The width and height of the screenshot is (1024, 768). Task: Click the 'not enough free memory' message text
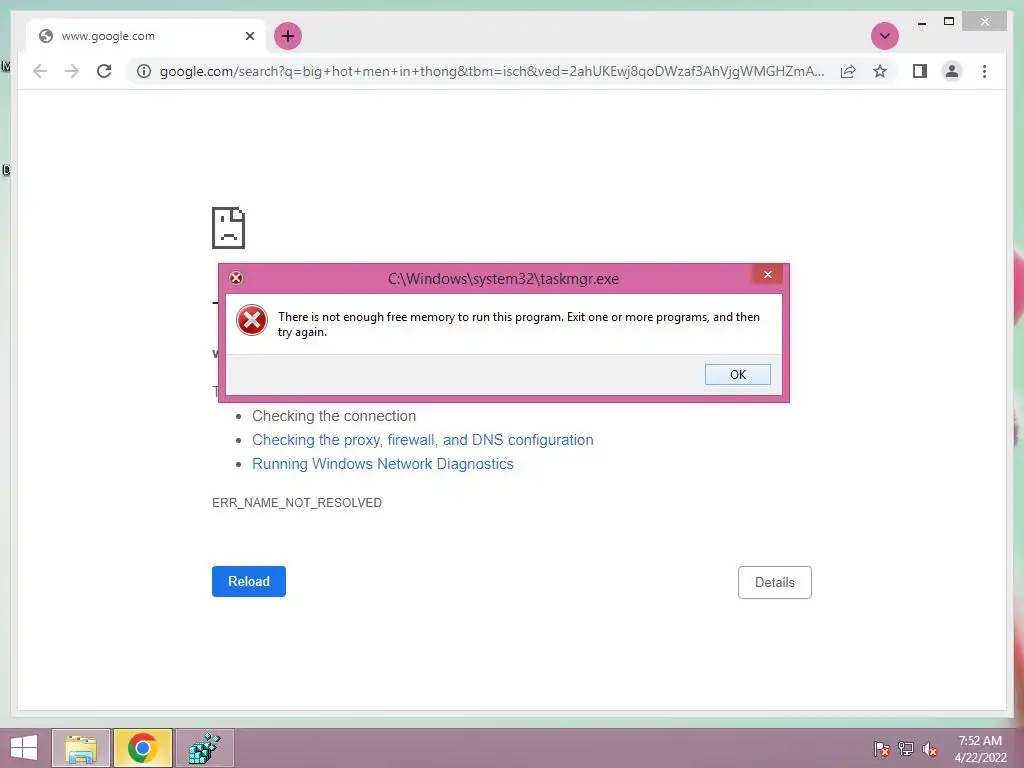point(519,324)
